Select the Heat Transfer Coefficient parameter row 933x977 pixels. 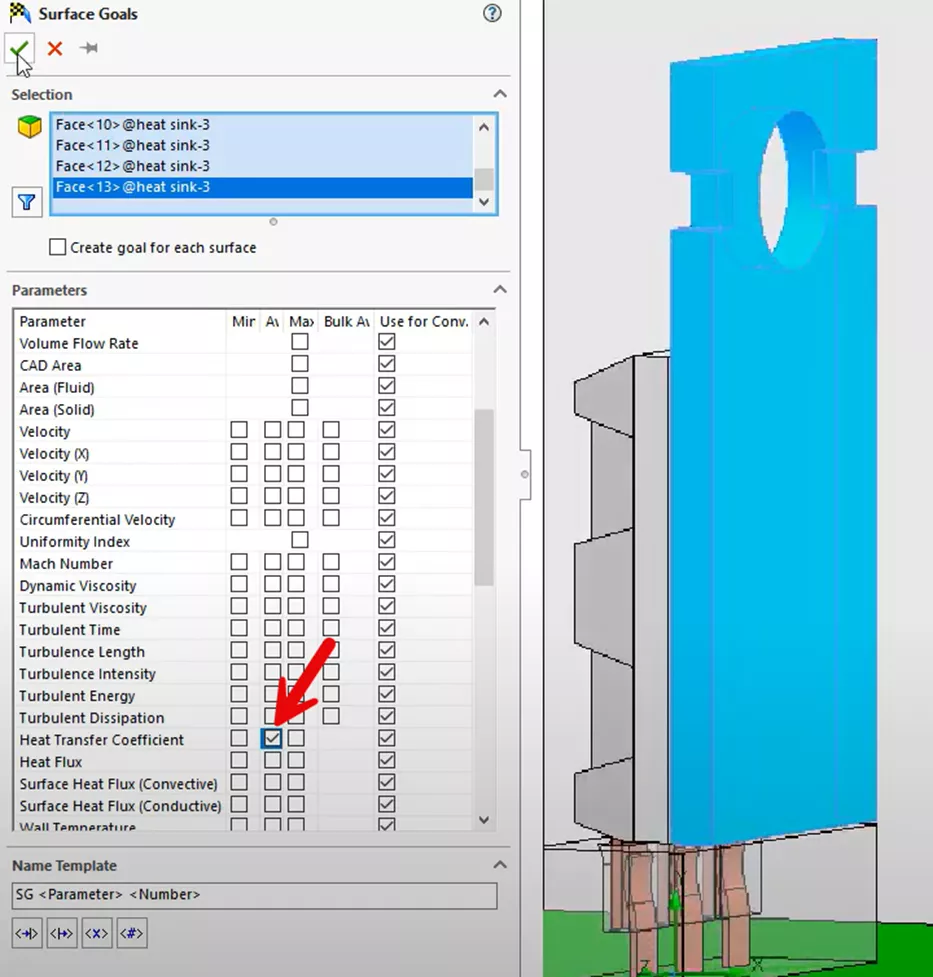pos(100,739)
